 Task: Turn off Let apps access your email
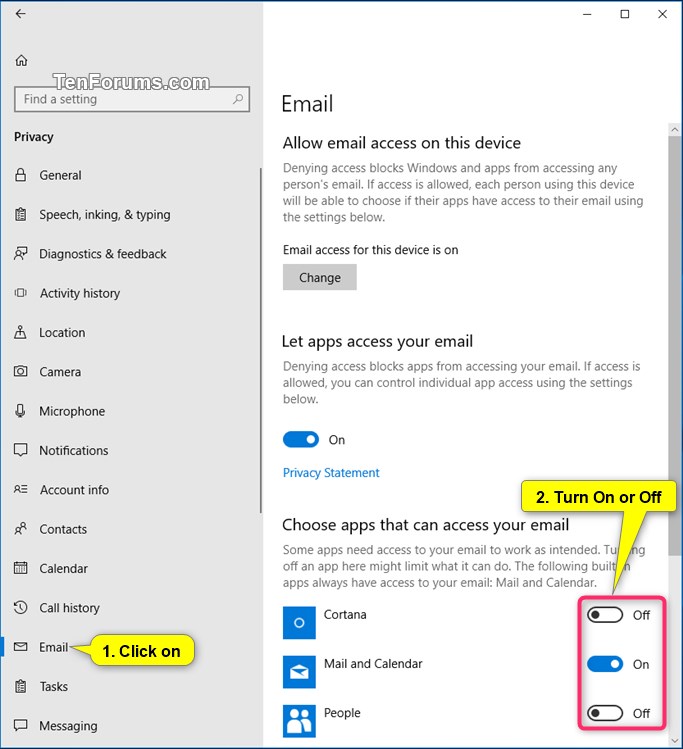301,439
